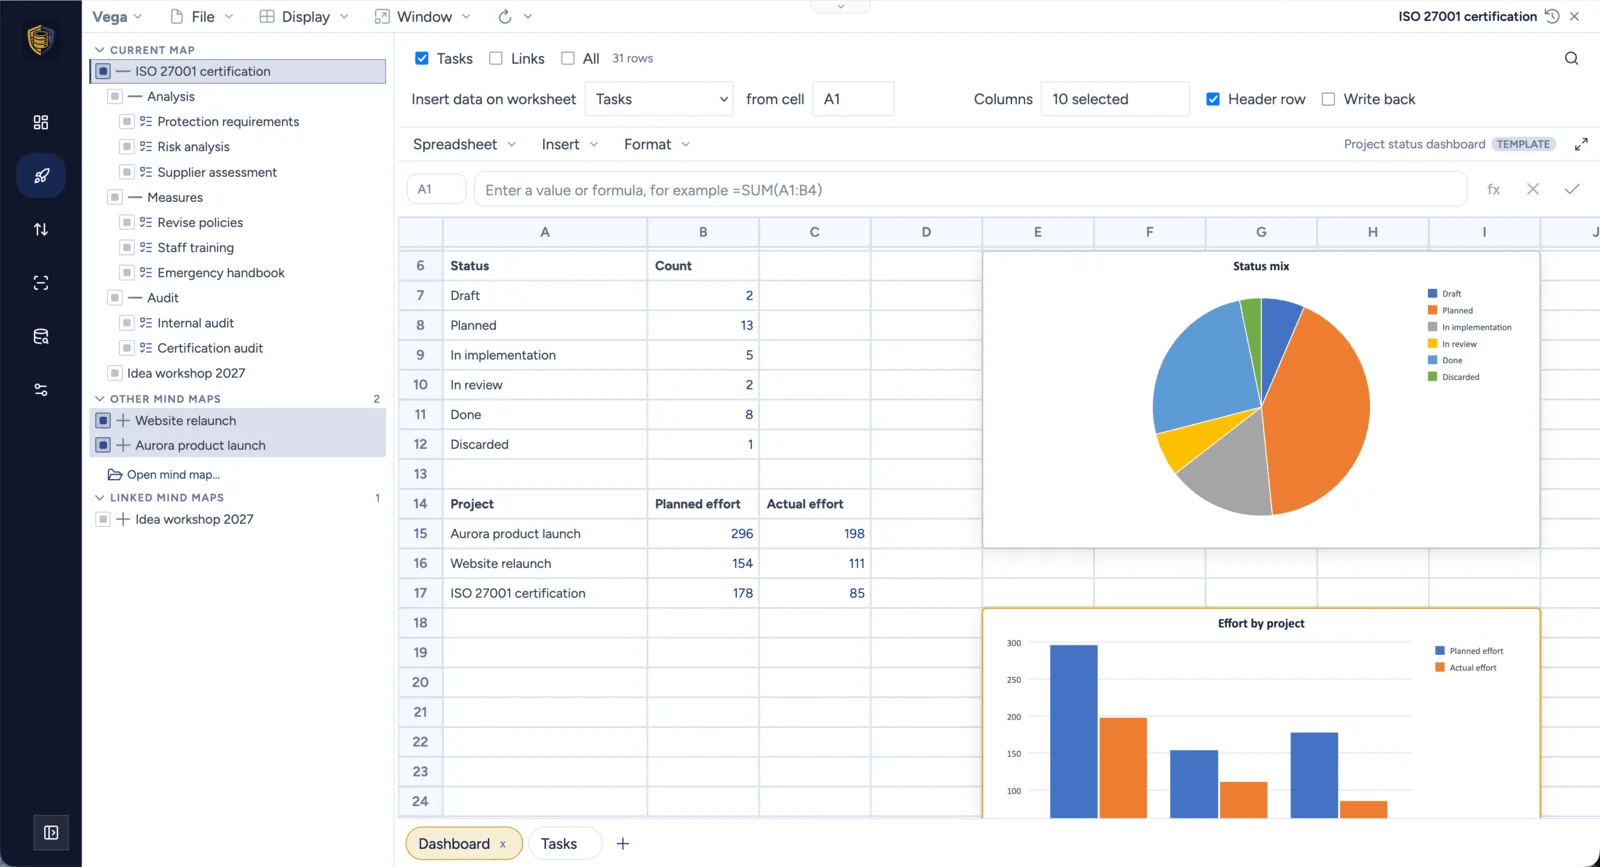Expand the spreadsheet to full screen
The height and width of the screenshot is (867, 1600).
1581,144
